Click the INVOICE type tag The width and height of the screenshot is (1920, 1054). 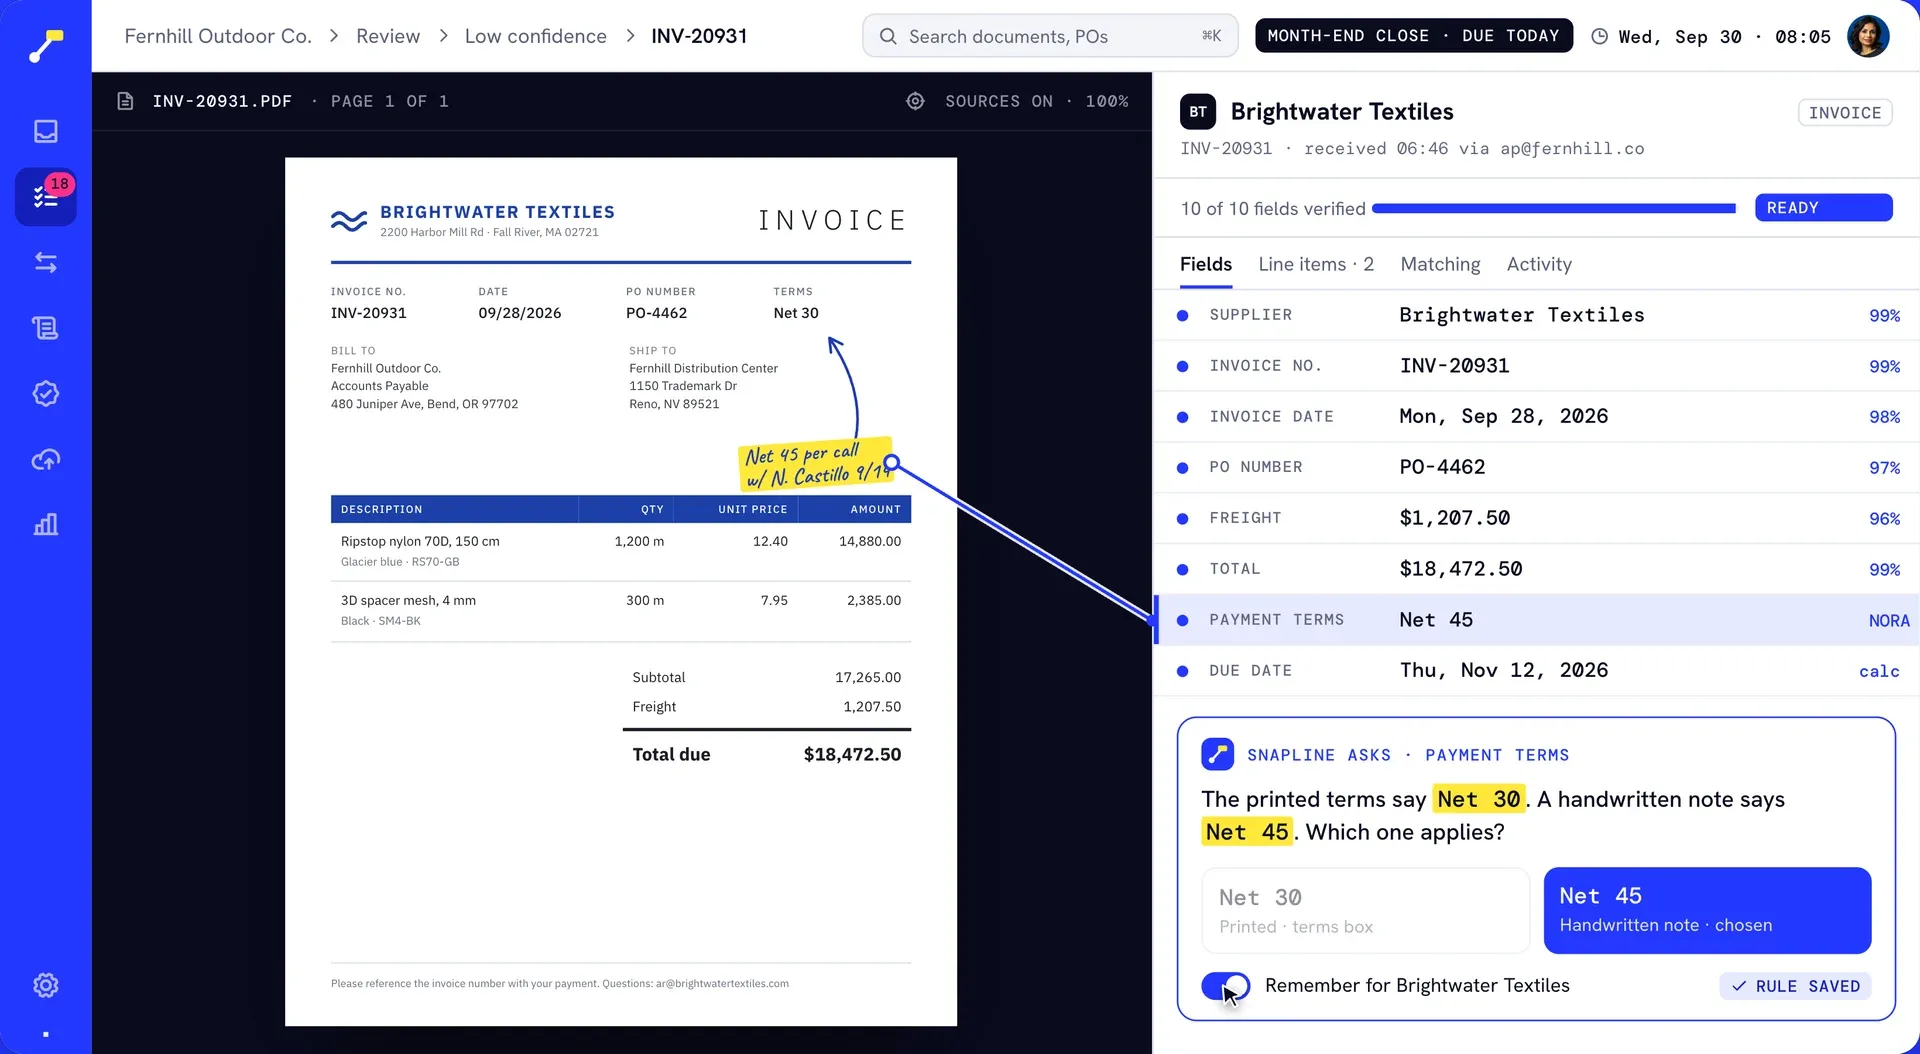[x=1844, y=113]
